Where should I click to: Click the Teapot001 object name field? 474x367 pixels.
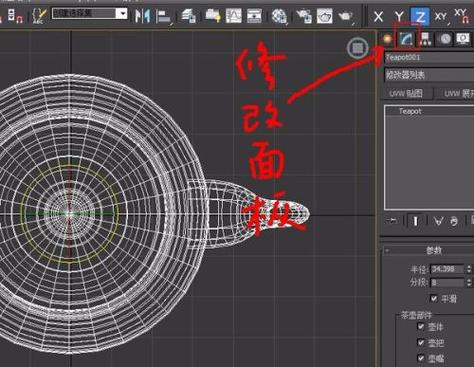tap(430, 57)
